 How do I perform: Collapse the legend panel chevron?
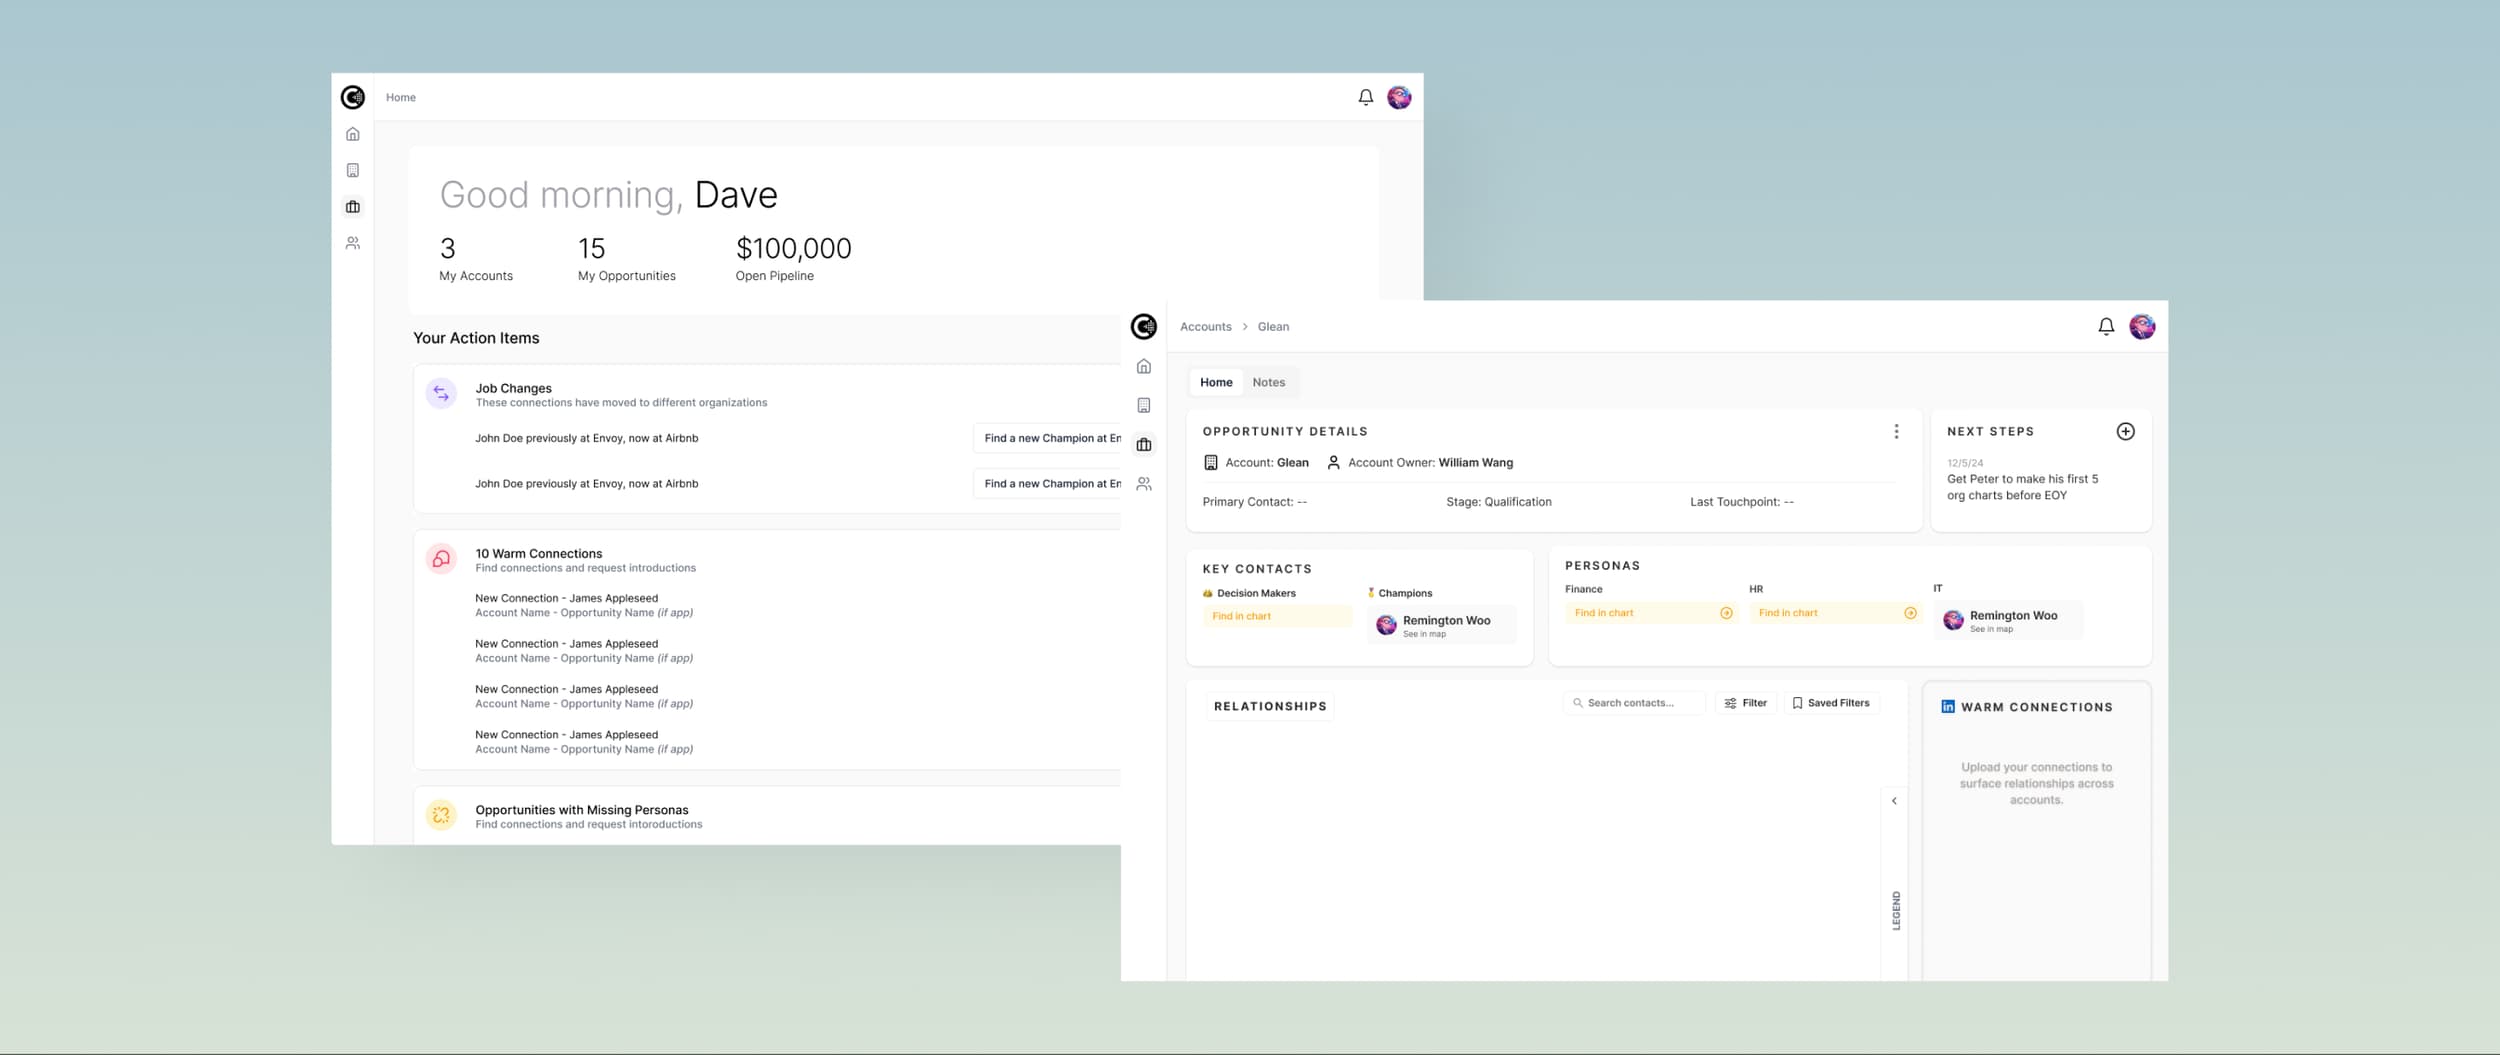click(x=1893, y=801)
